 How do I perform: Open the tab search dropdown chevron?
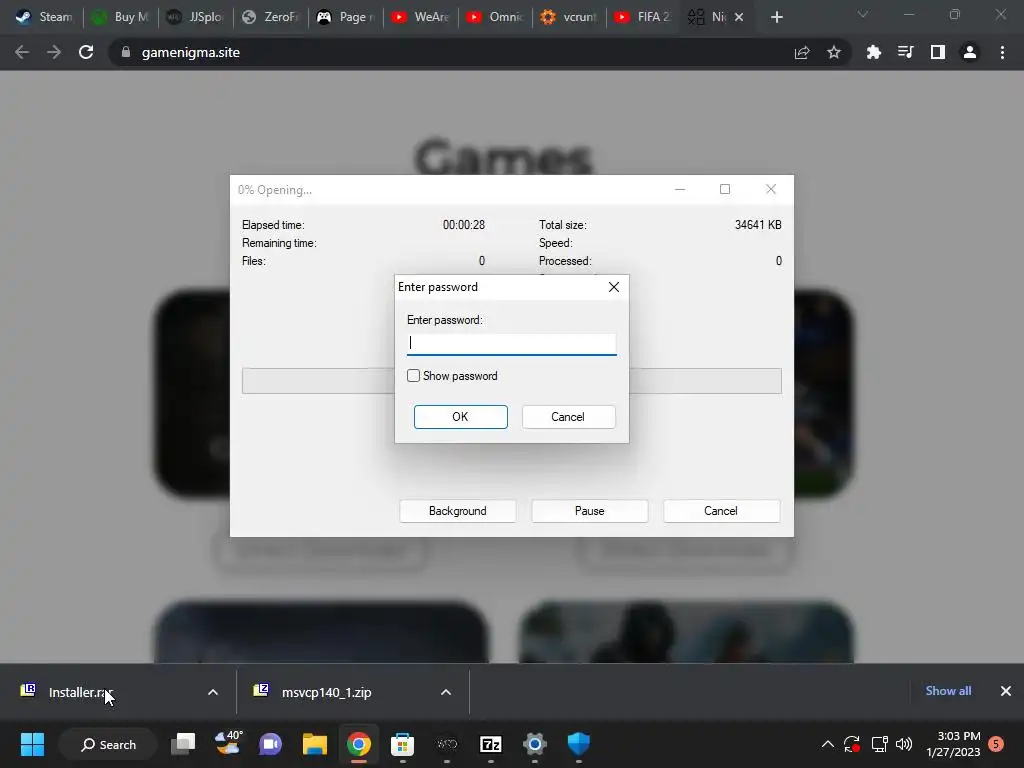tap(863, 14)
